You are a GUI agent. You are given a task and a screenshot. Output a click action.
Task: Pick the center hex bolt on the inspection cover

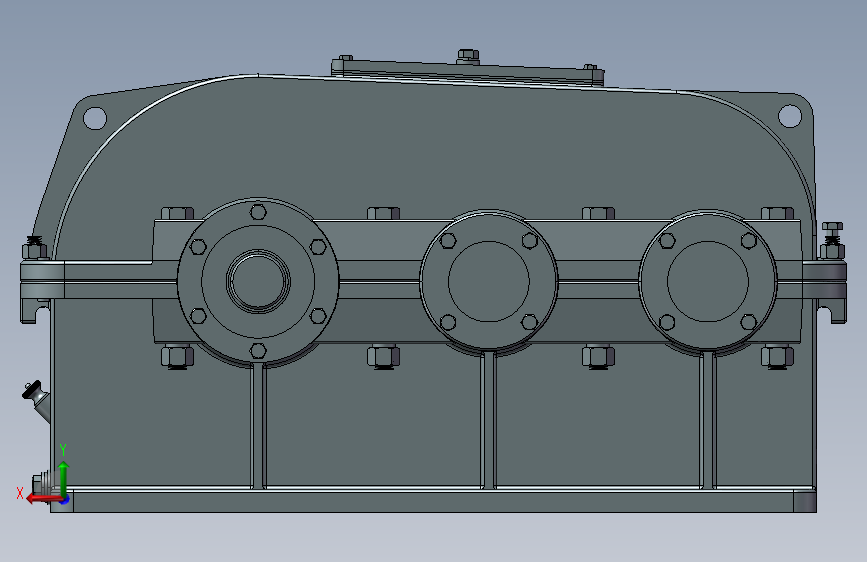pos(468,56)
